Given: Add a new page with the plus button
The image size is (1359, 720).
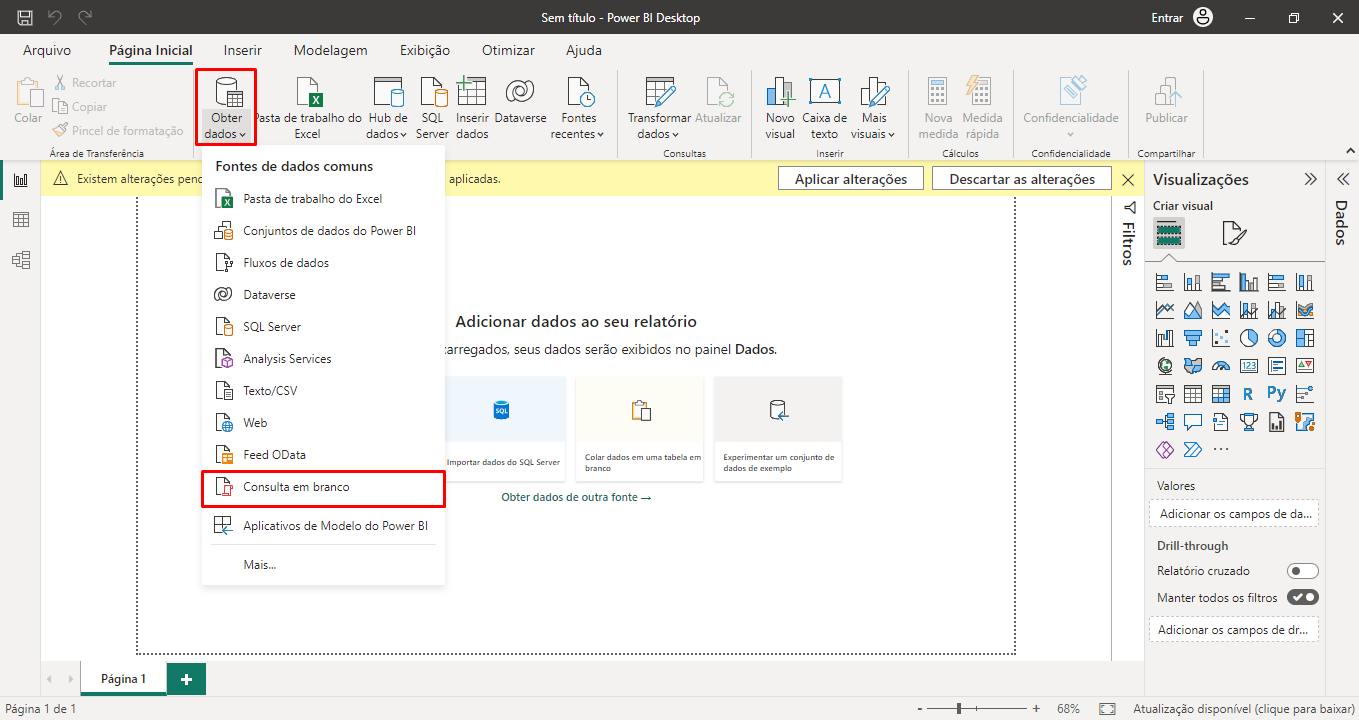Looking at the screenshot, I should pos(186,679).
